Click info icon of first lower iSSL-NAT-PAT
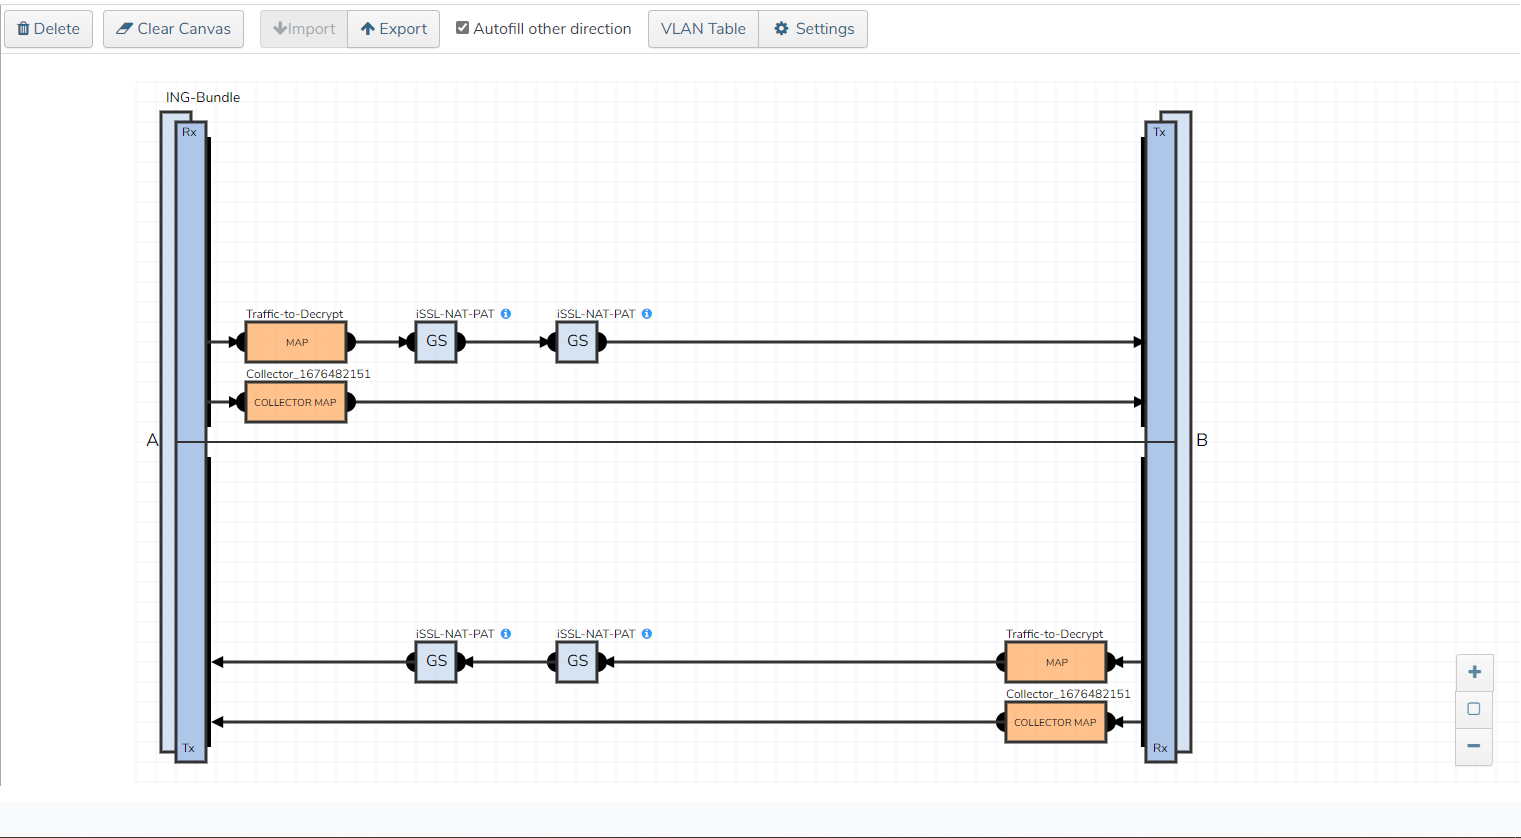 pyautogui.click(x=506, y=634)
